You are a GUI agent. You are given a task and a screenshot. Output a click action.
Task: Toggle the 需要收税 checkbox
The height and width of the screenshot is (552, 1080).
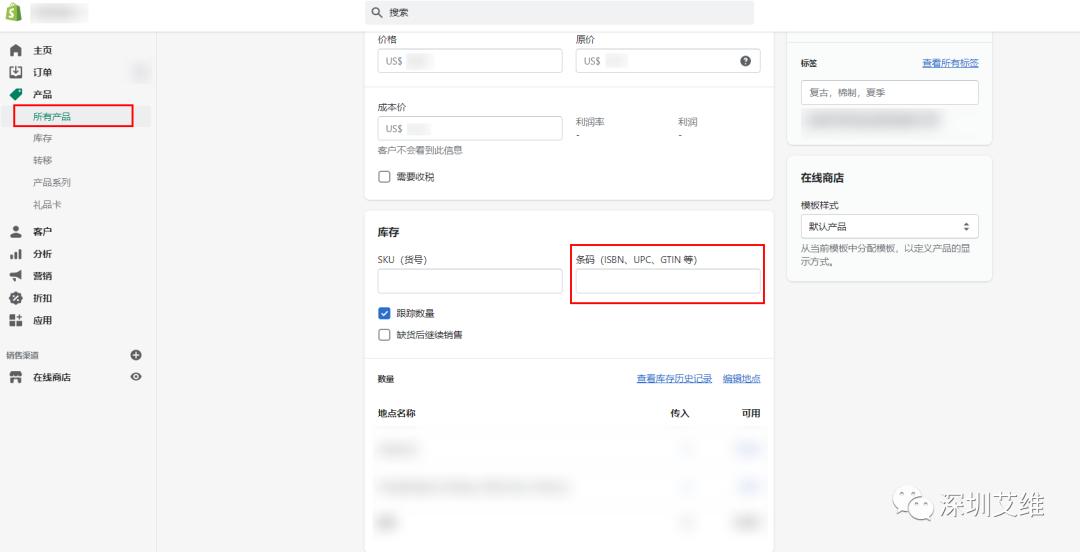[x=384, y=177]
